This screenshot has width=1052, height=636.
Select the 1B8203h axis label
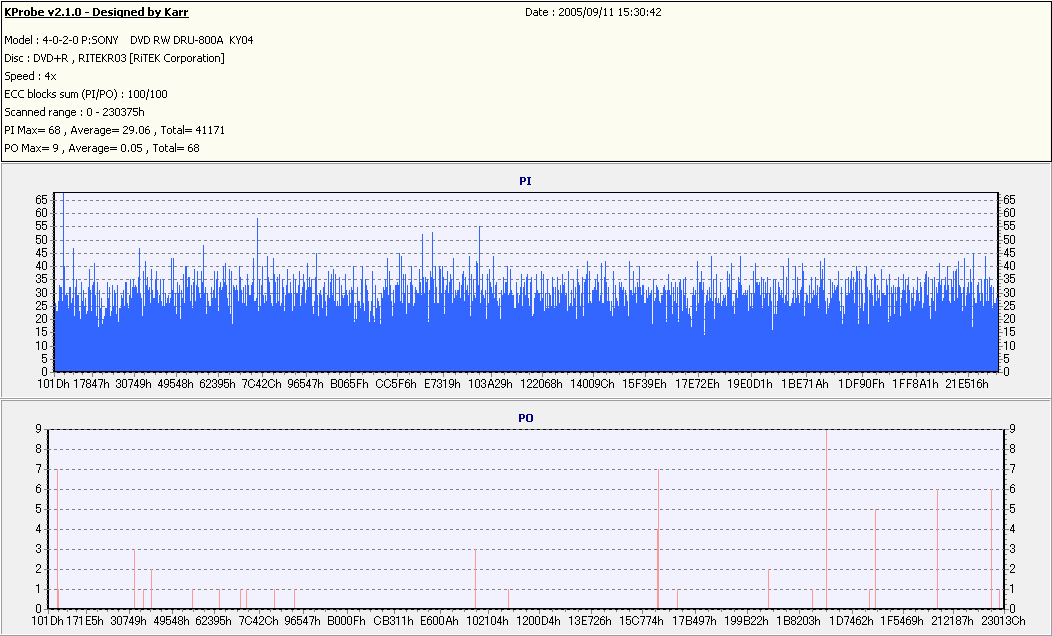tap(798, 621)
